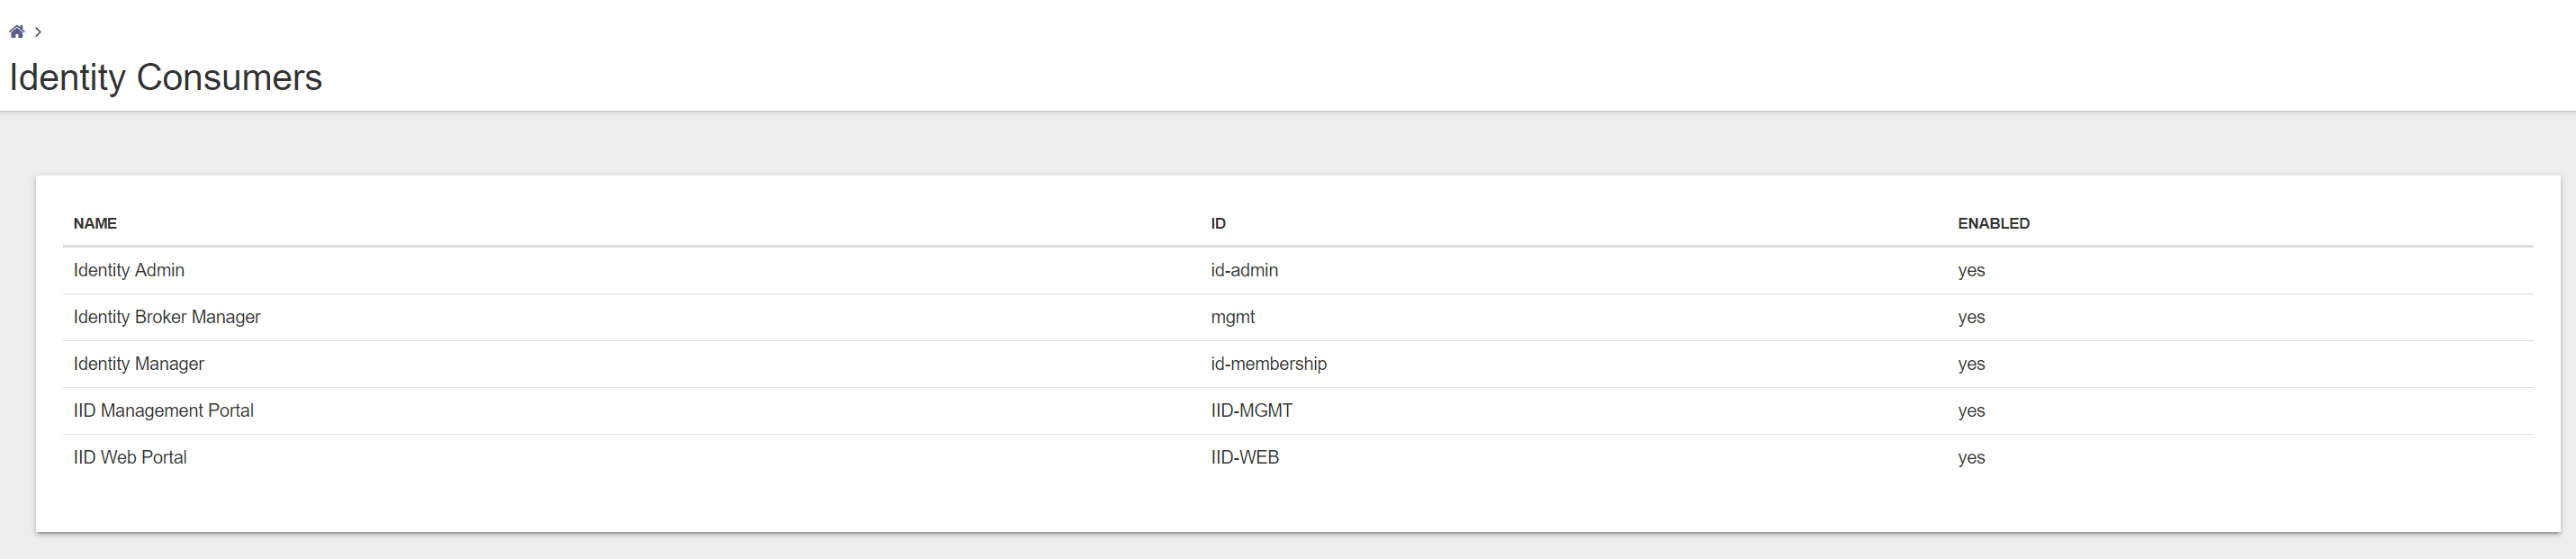Click the NAME column header

(95, 224)
